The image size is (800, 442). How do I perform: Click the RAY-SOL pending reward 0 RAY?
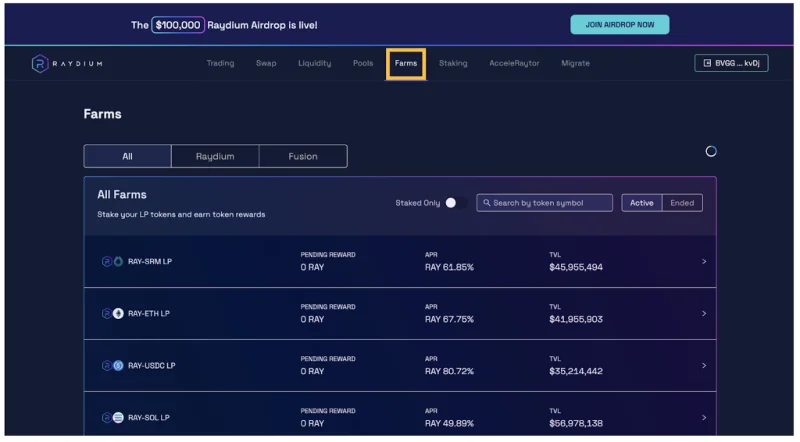[312, 423]
